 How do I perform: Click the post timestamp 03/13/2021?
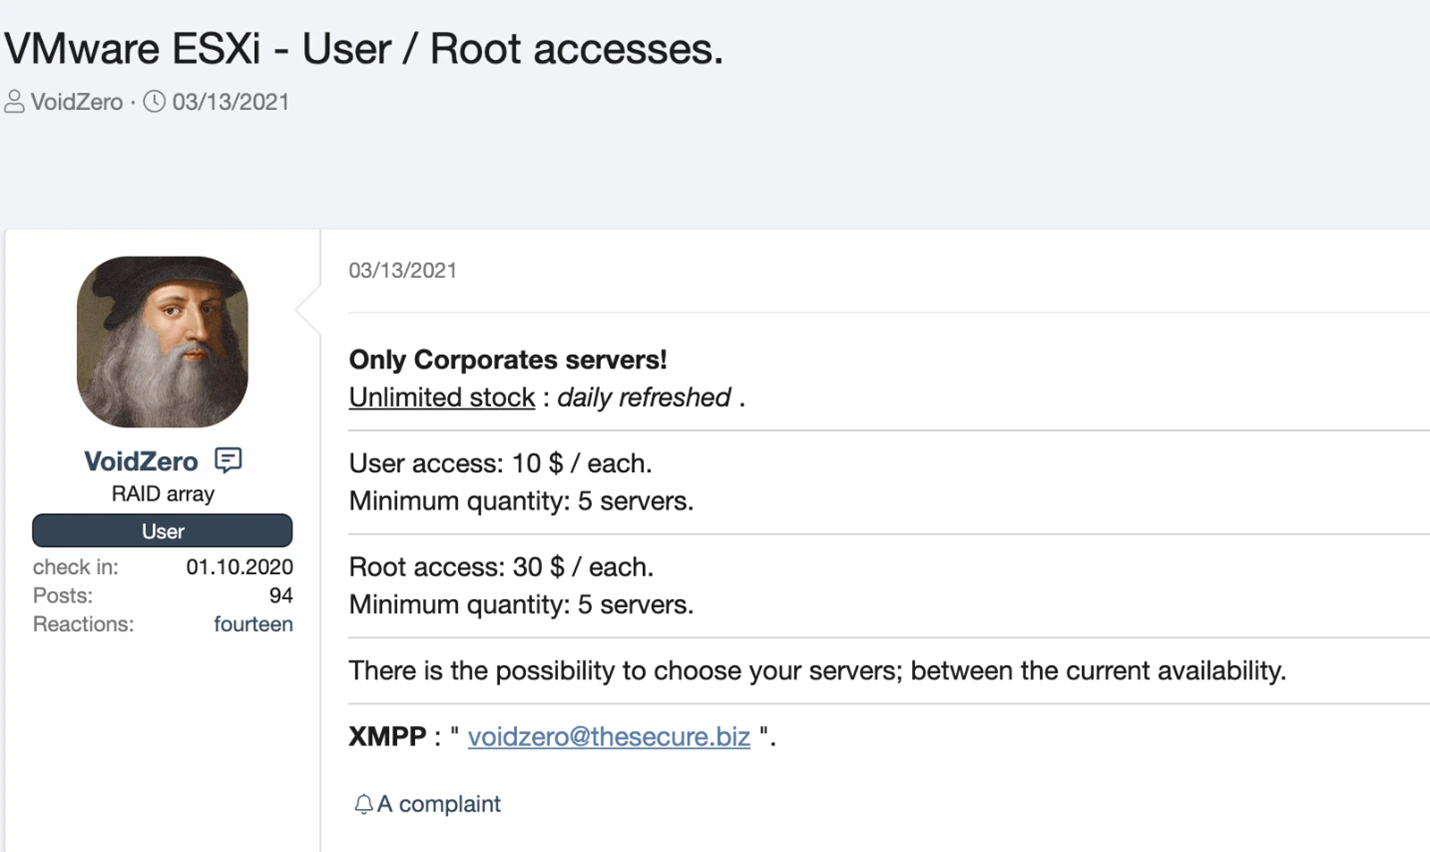(x=403, y=270)
